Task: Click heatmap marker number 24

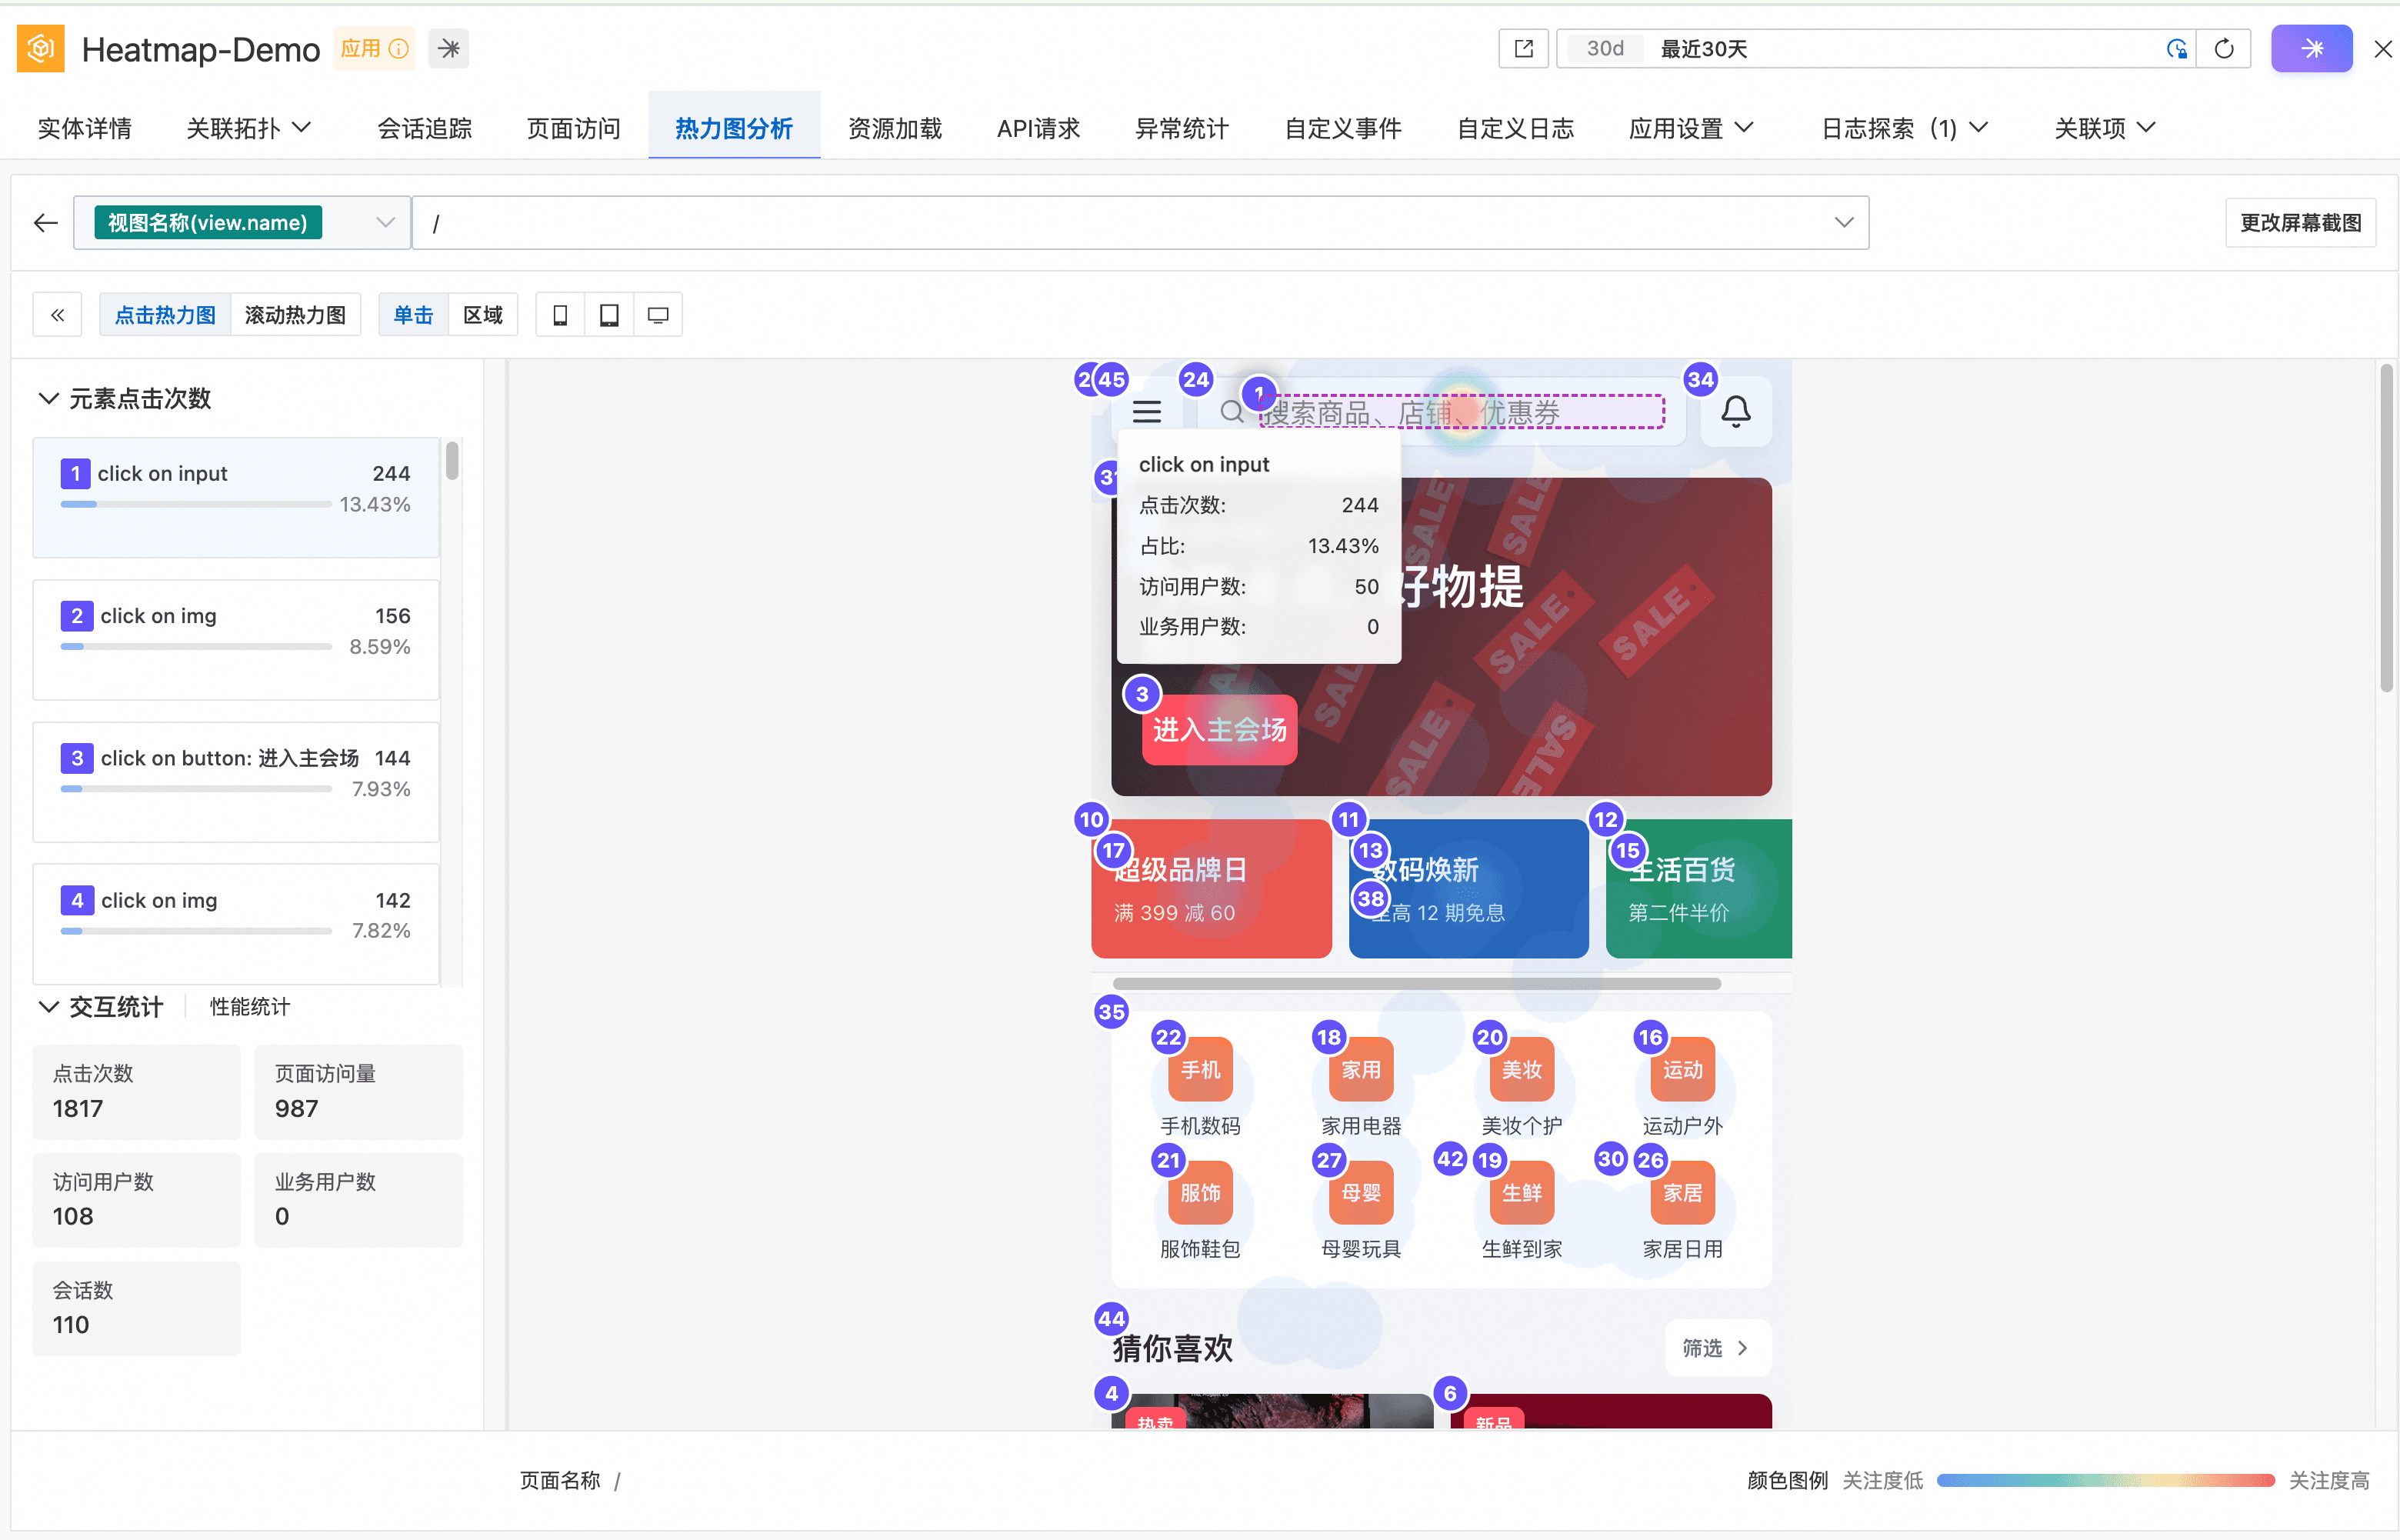Action: (1196, 379)
